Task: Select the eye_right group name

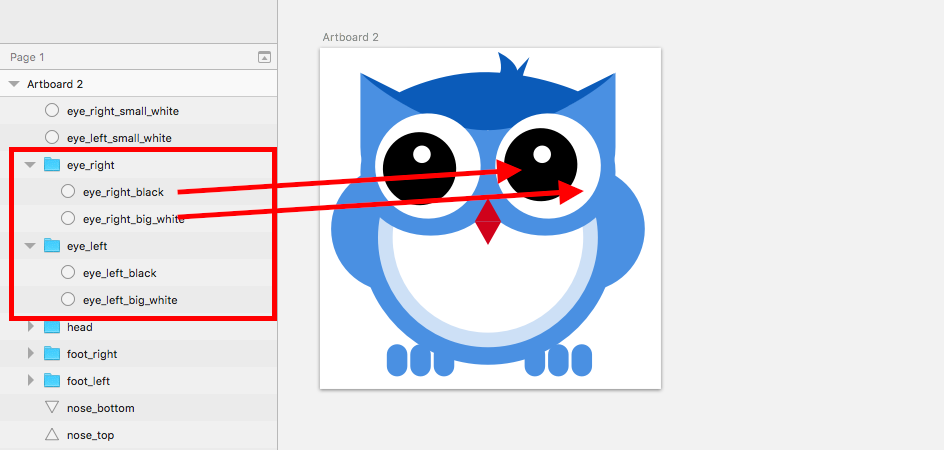Action: (91, 165)
